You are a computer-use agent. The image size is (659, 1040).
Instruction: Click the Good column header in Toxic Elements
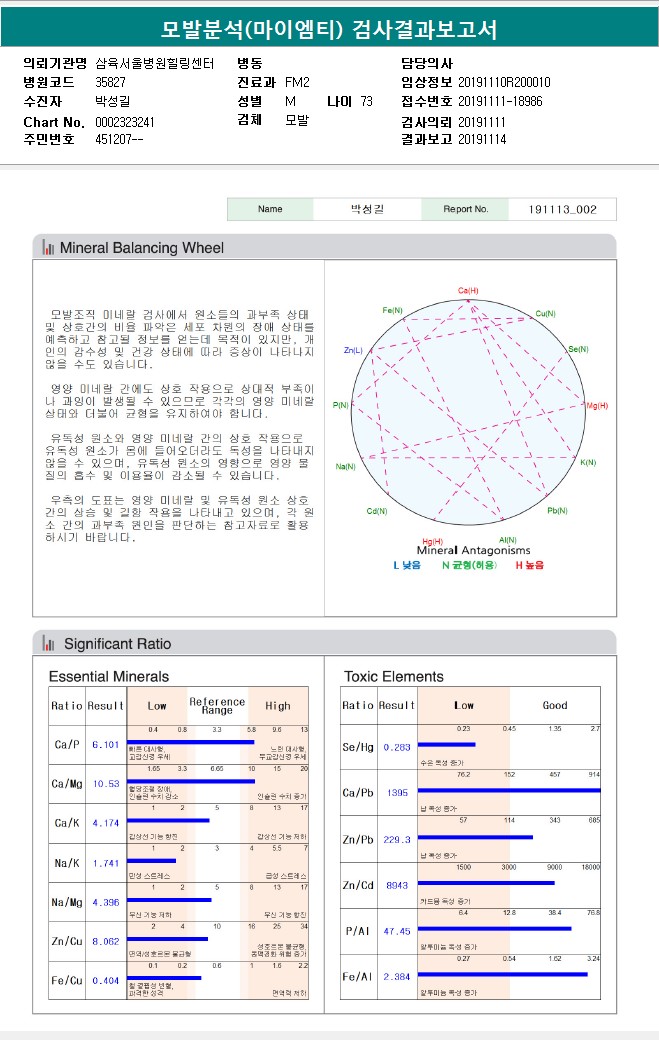pos(555,705)
